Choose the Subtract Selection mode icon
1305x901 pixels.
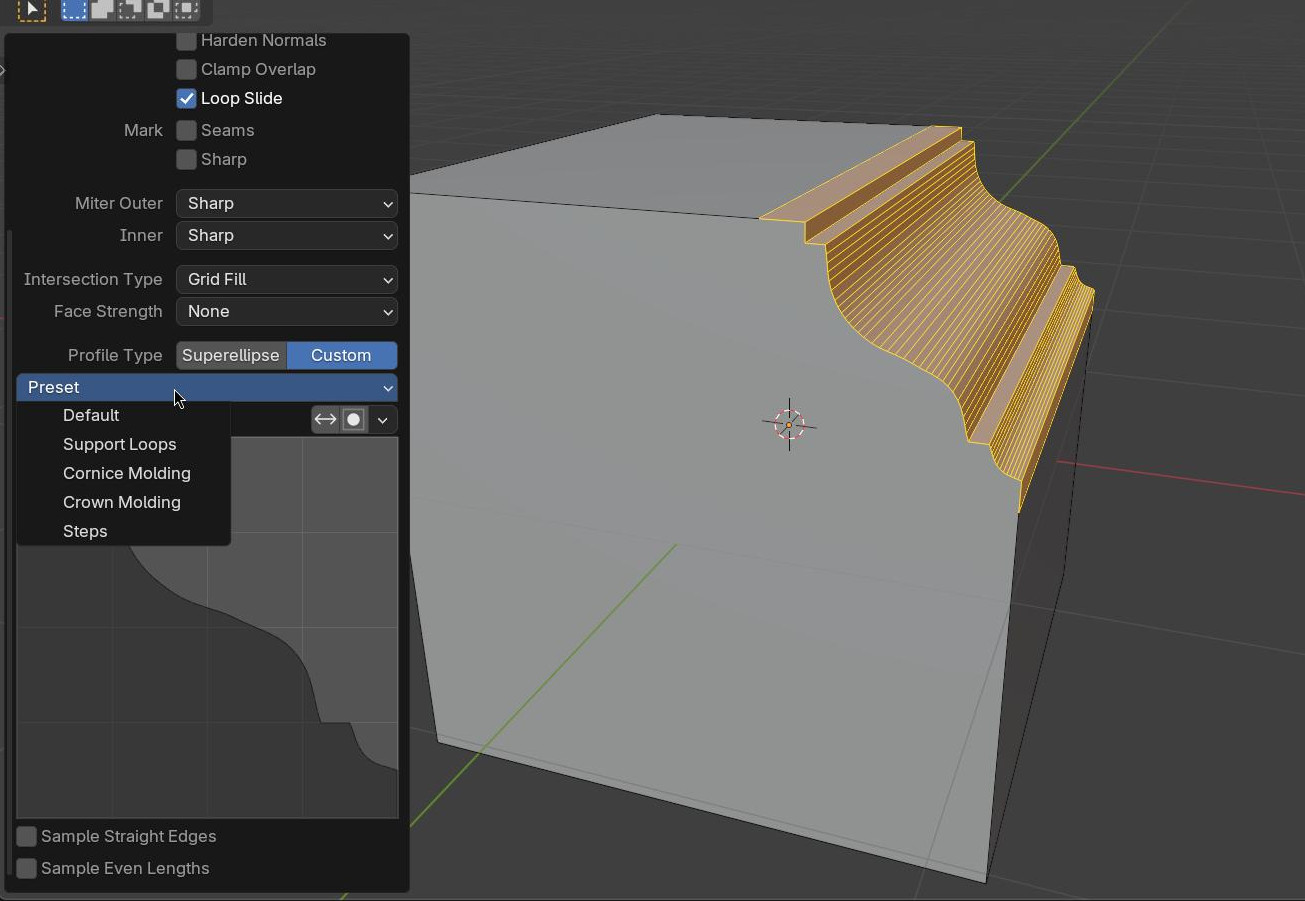click(130, 10)
